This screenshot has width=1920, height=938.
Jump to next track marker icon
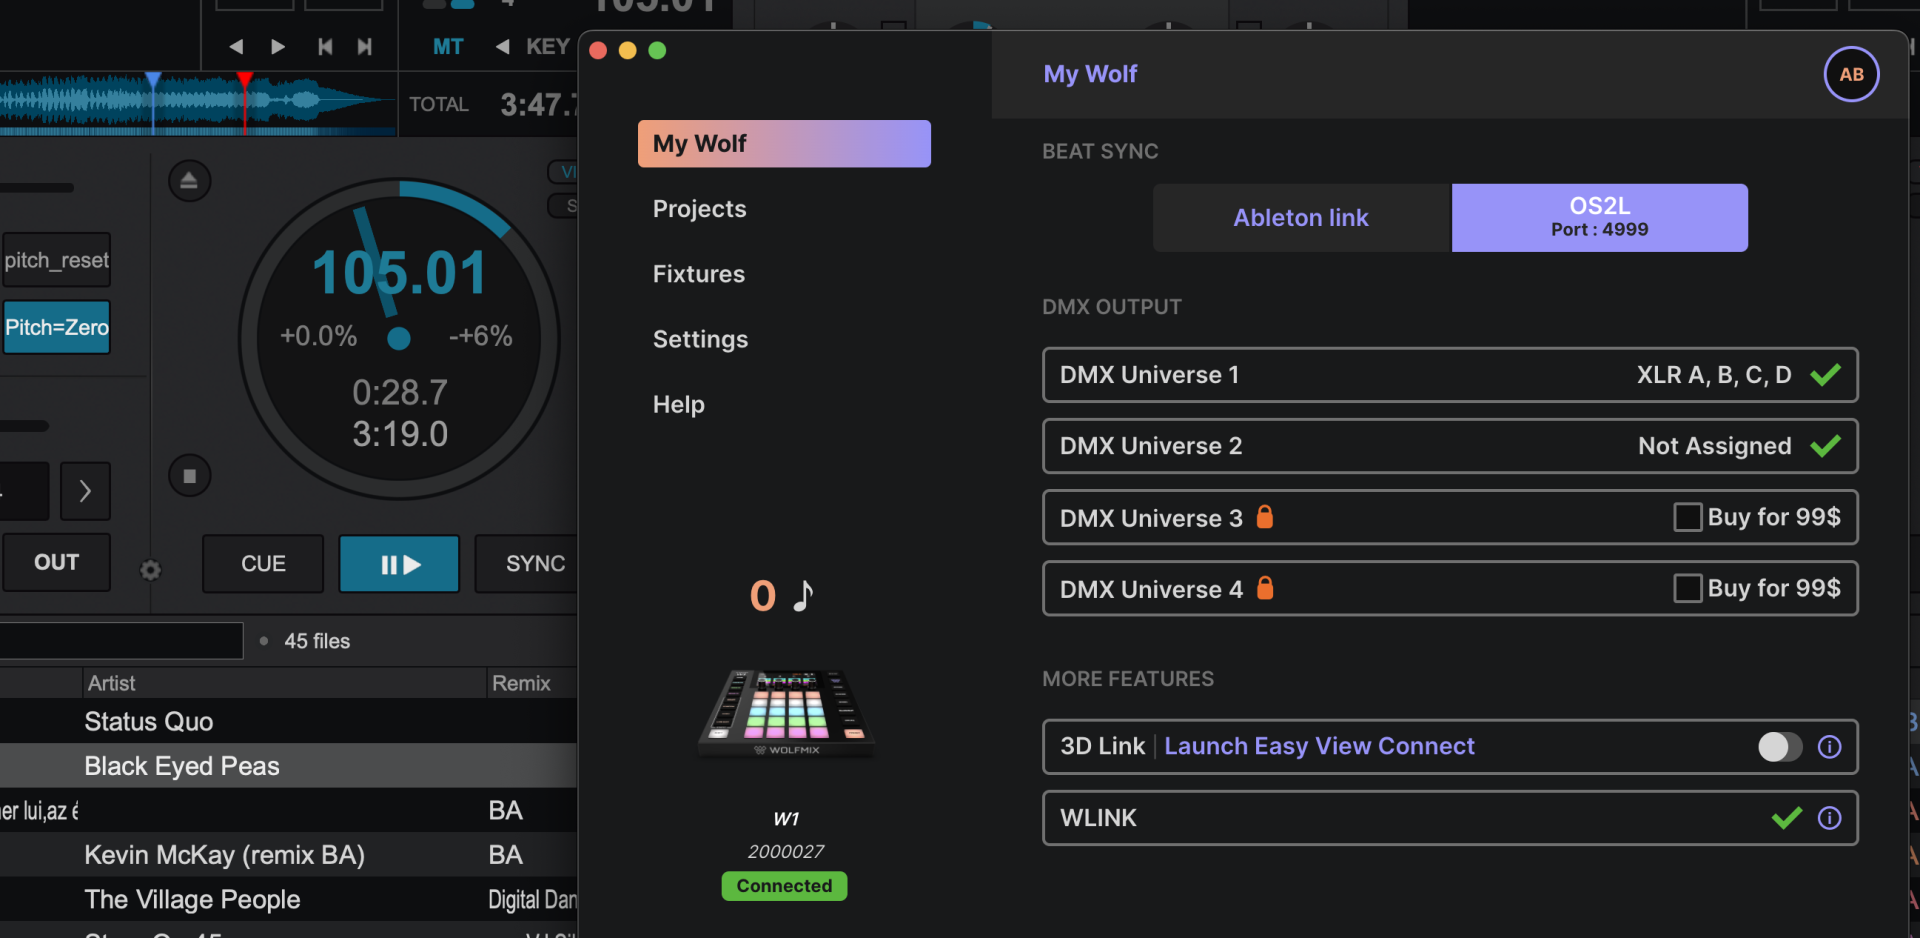click(x=365, y=46)
